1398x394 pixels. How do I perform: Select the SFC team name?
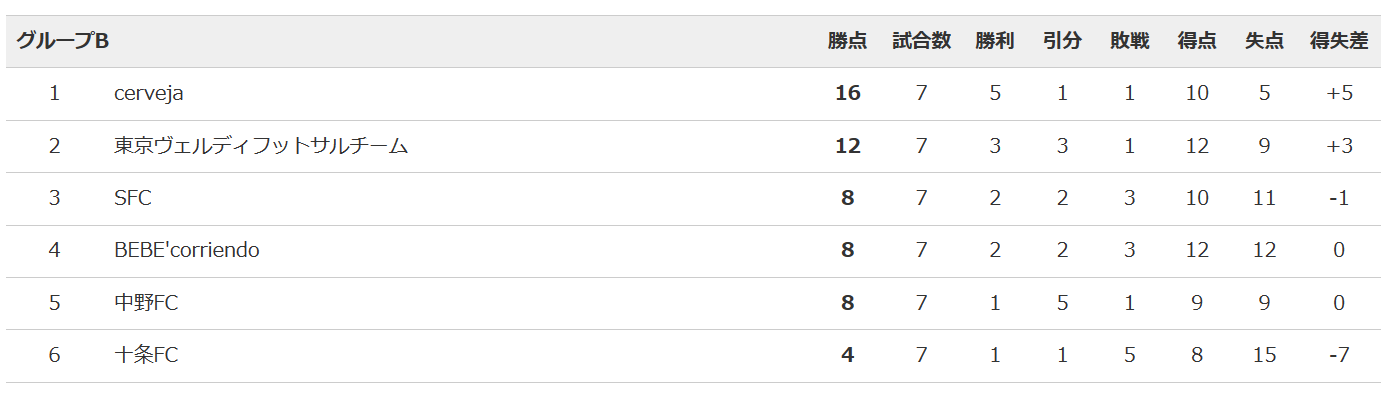(133, 198)
